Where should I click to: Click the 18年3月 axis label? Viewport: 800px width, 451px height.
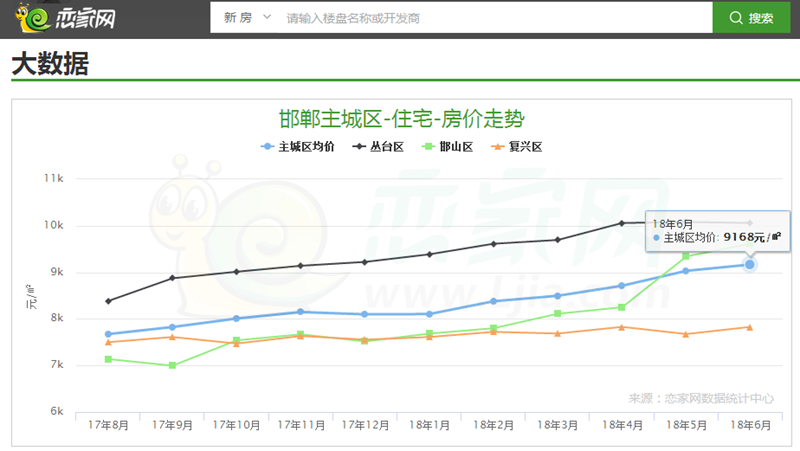[558, 425]
